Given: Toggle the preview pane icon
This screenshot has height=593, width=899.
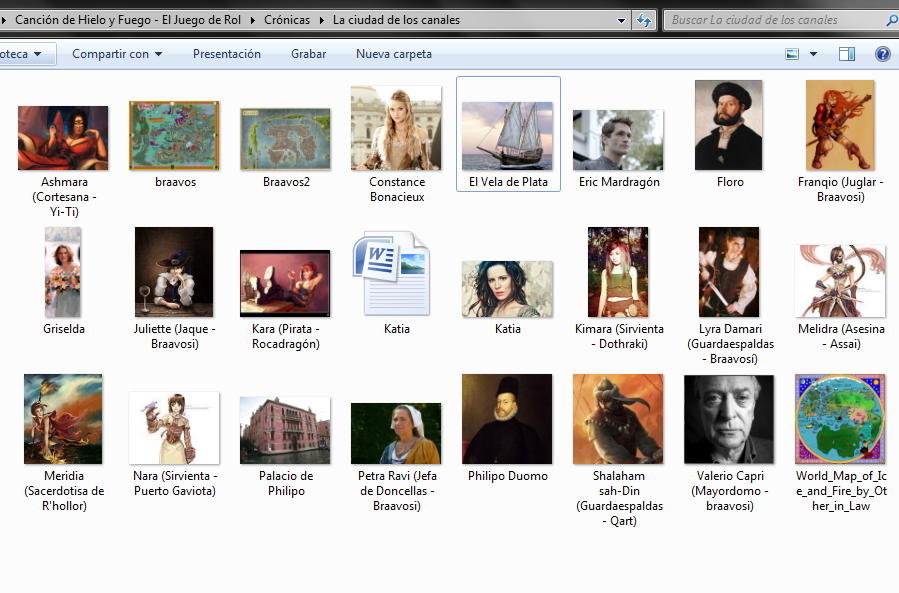Looking at the screenshot, I should 847,54.
